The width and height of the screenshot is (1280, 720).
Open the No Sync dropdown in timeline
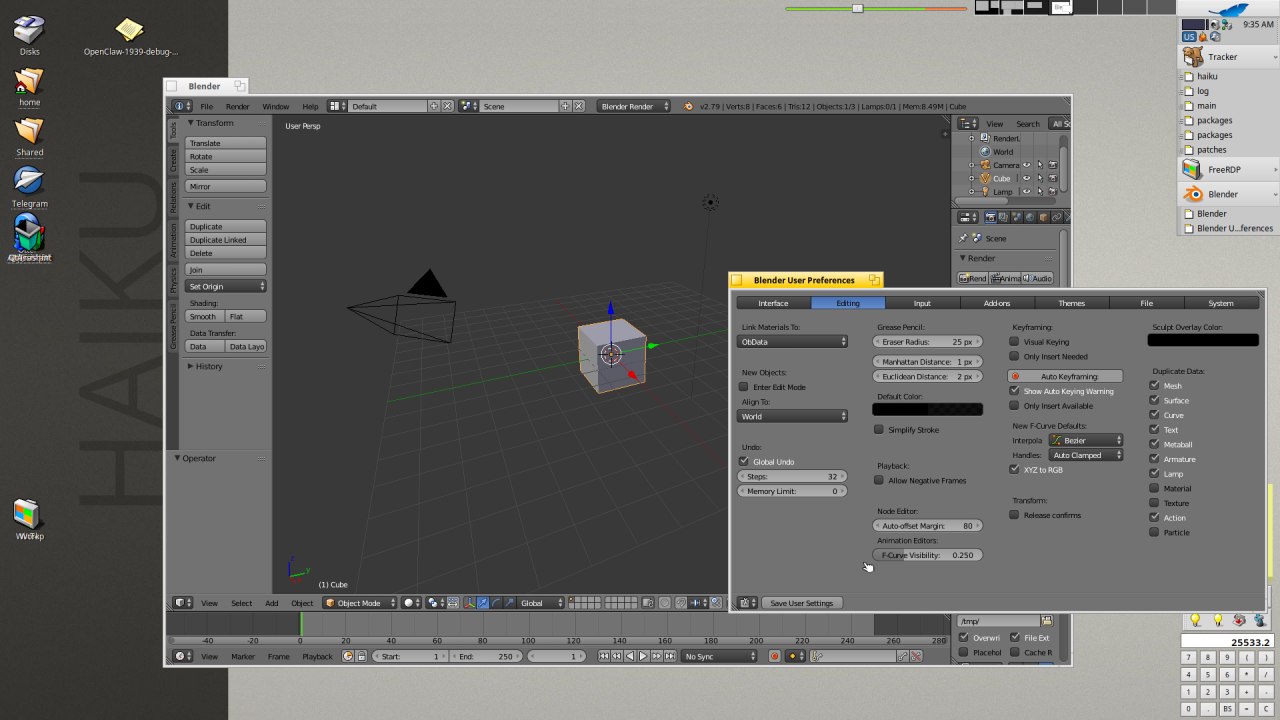coord(719,656)
